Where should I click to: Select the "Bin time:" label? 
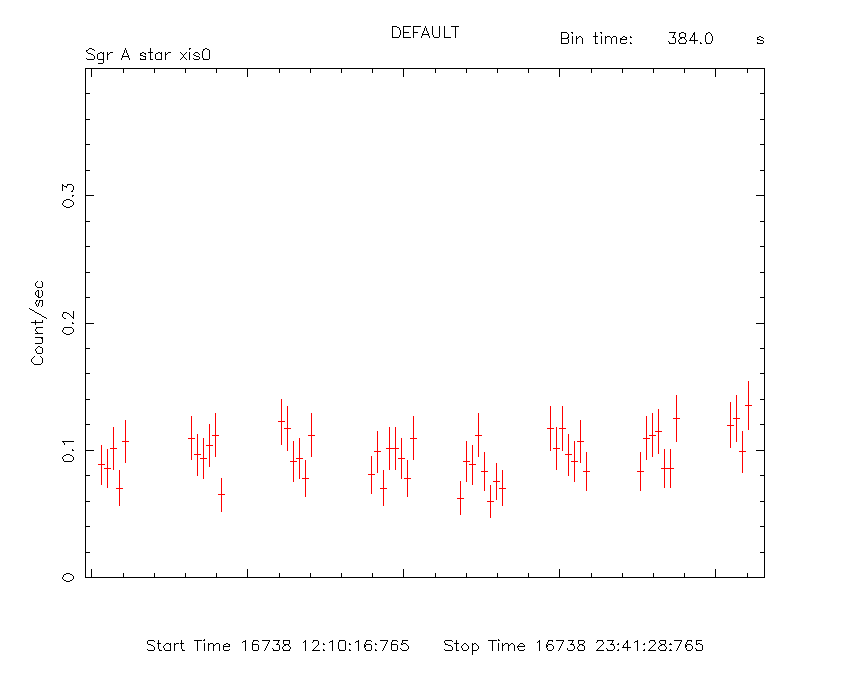pyautogui.click(x=596, y=39)
